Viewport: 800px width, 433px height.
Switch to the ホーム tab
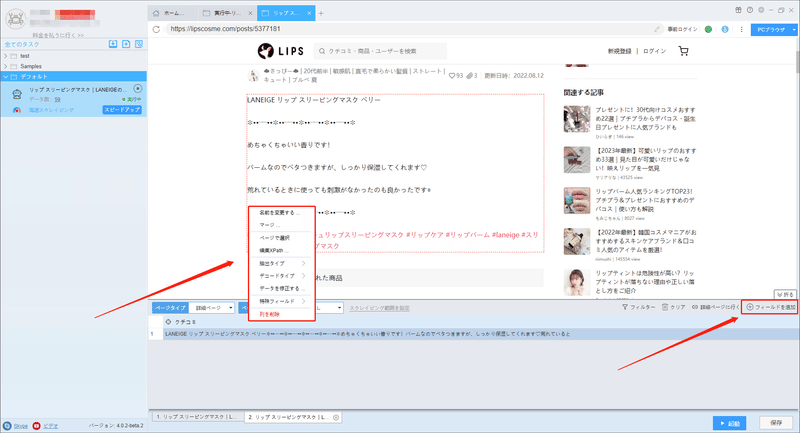coord(172,13)
